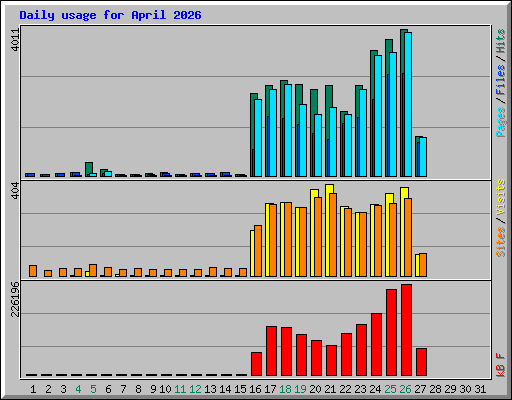Image resolution: width=512 pixels, height=400 pixels.
Task: Click the green hits bar for day 5
Action: pyautogui.click(x=89, y=168)
